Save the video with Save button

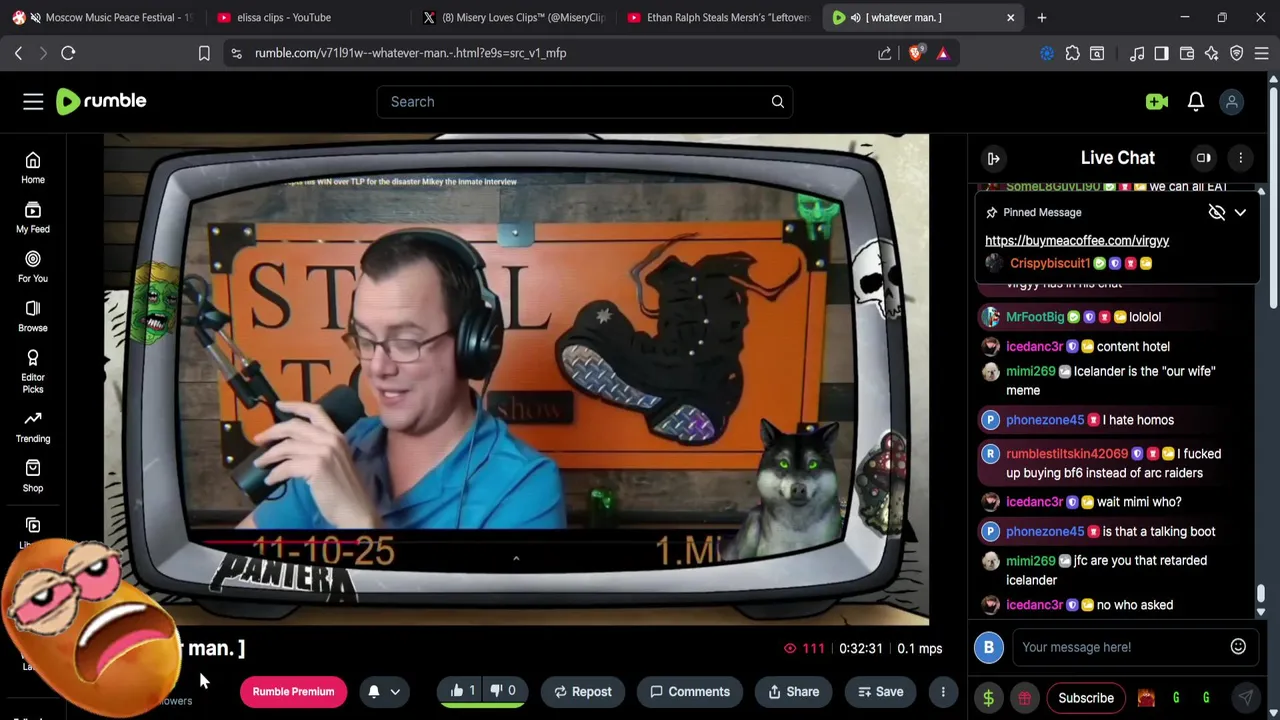880,691
